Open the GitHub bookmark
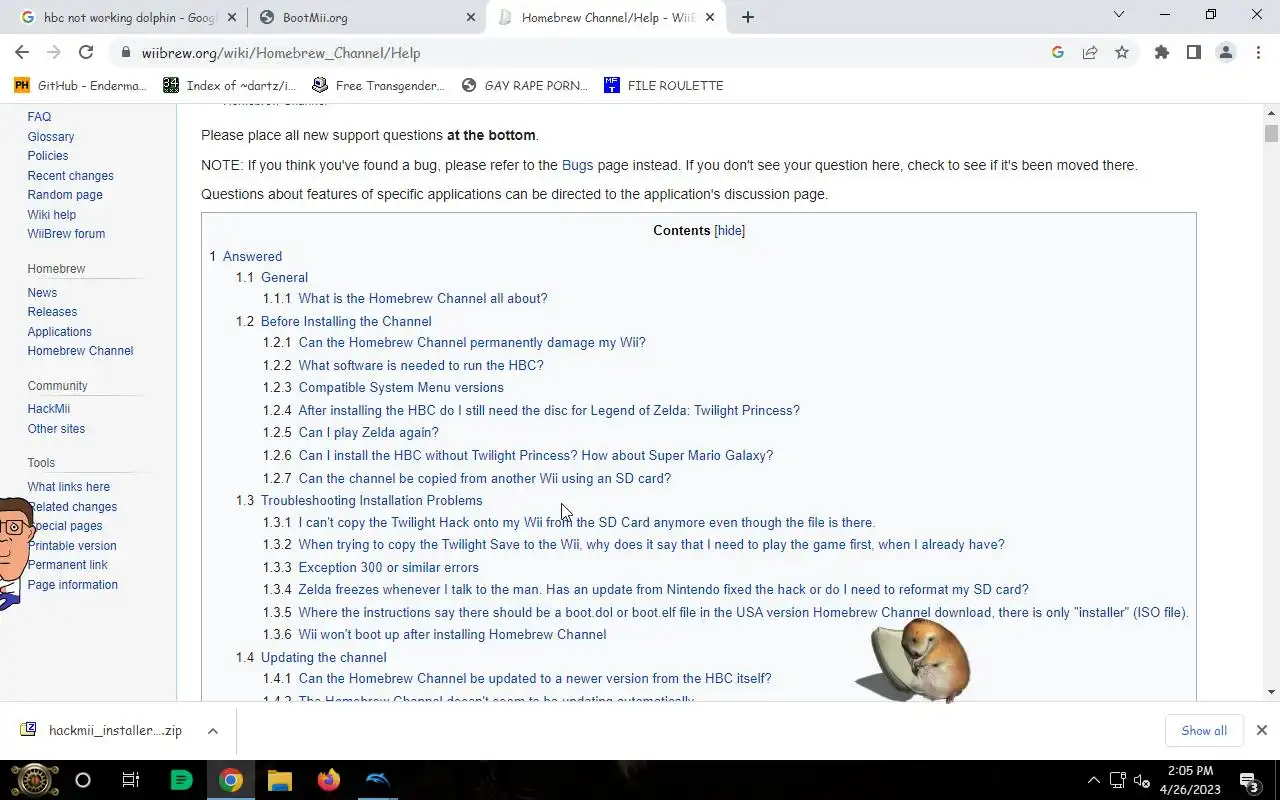This screenshot has width=1280, height=800. tap(80, 86)
